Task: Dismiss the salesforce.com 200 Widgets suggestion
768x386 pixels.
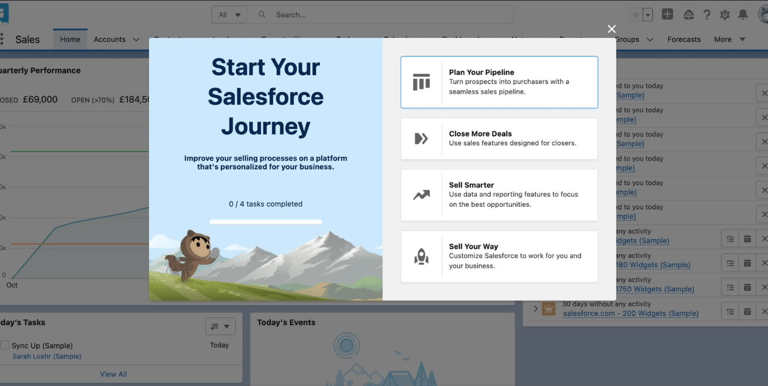Action: (x=763, y=311)
